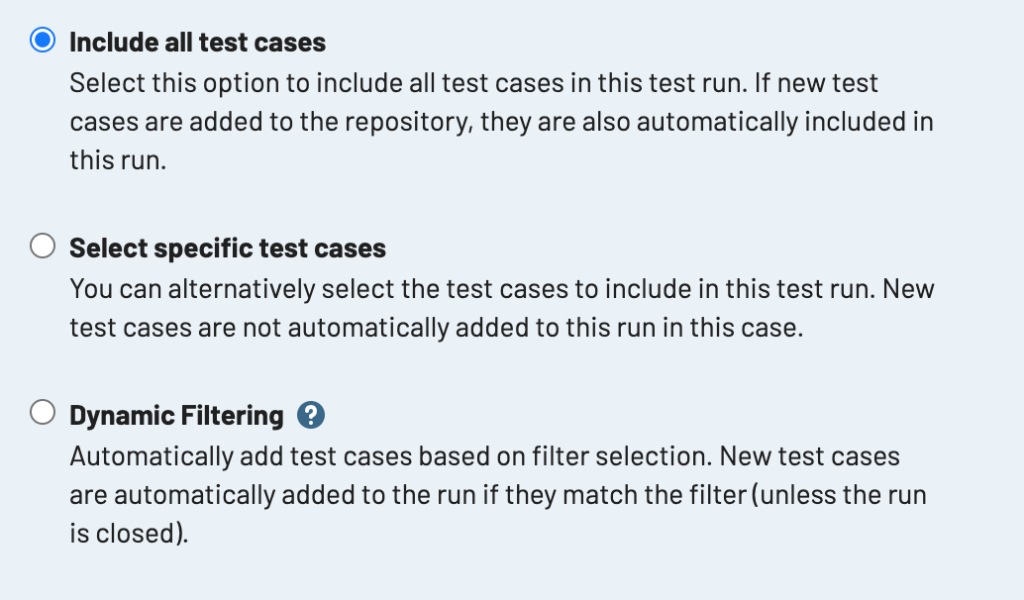
Task: Click the line starting "are automatically added to the run"
Action: (497, 495)
